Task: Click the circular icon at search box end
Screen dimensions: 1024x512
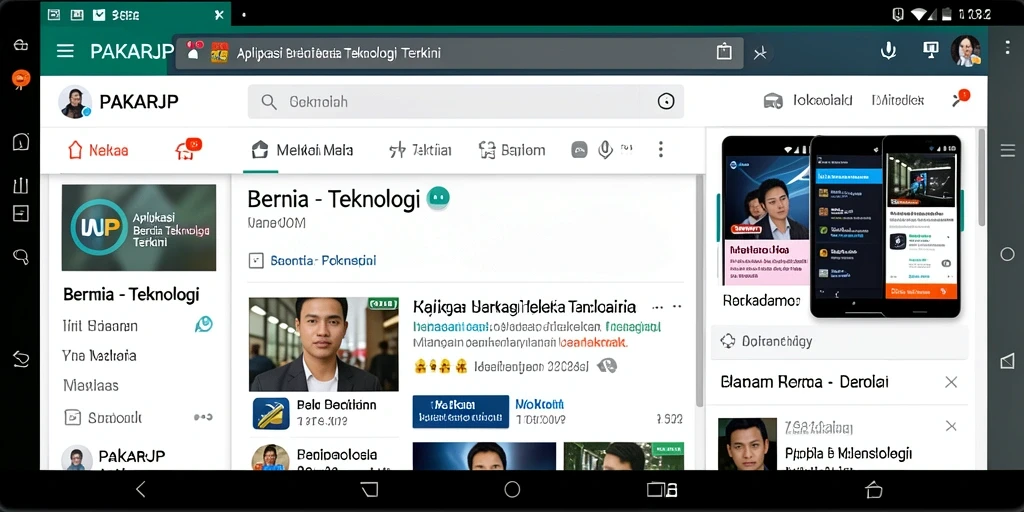Action: pos(665,101)
